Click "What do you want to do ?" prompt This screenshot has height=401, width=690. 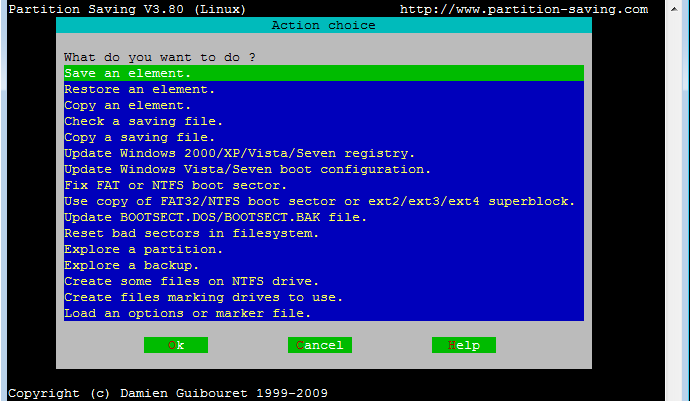click(160, 57)
